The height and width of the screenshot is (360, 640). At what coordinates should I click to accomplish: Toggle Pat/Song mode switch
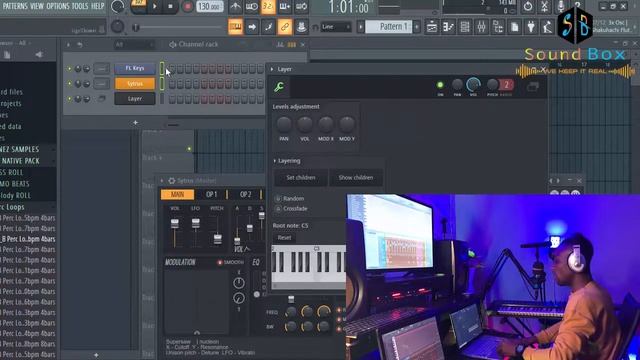point(138,7)
